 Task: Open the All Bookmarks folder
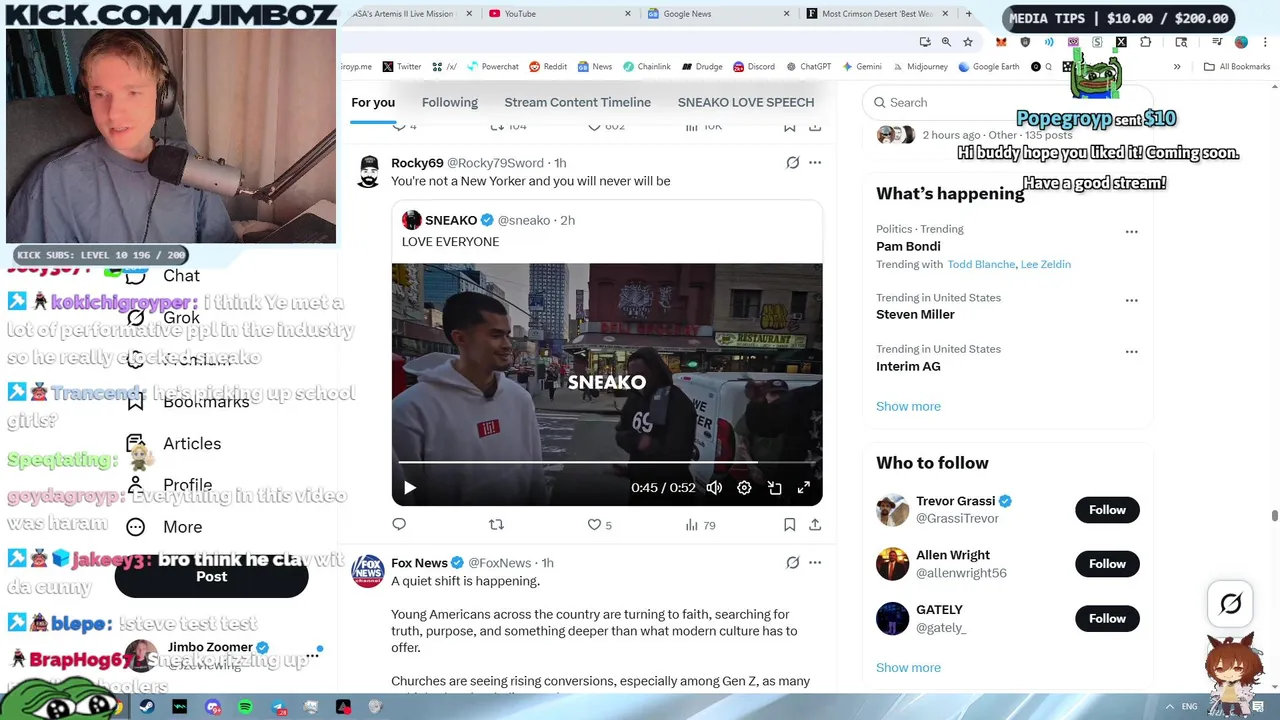click(x=1237, y=67)
